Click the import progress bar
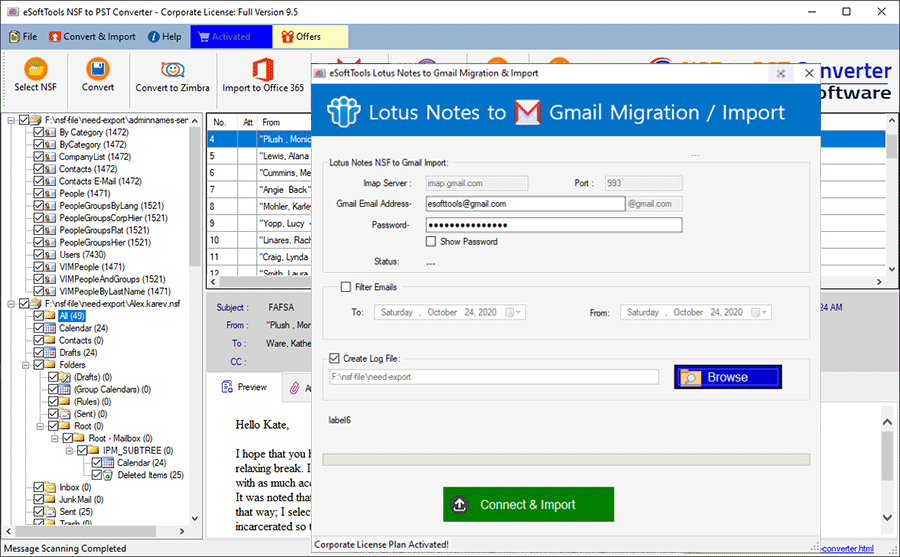 click(x=566, y=460)
